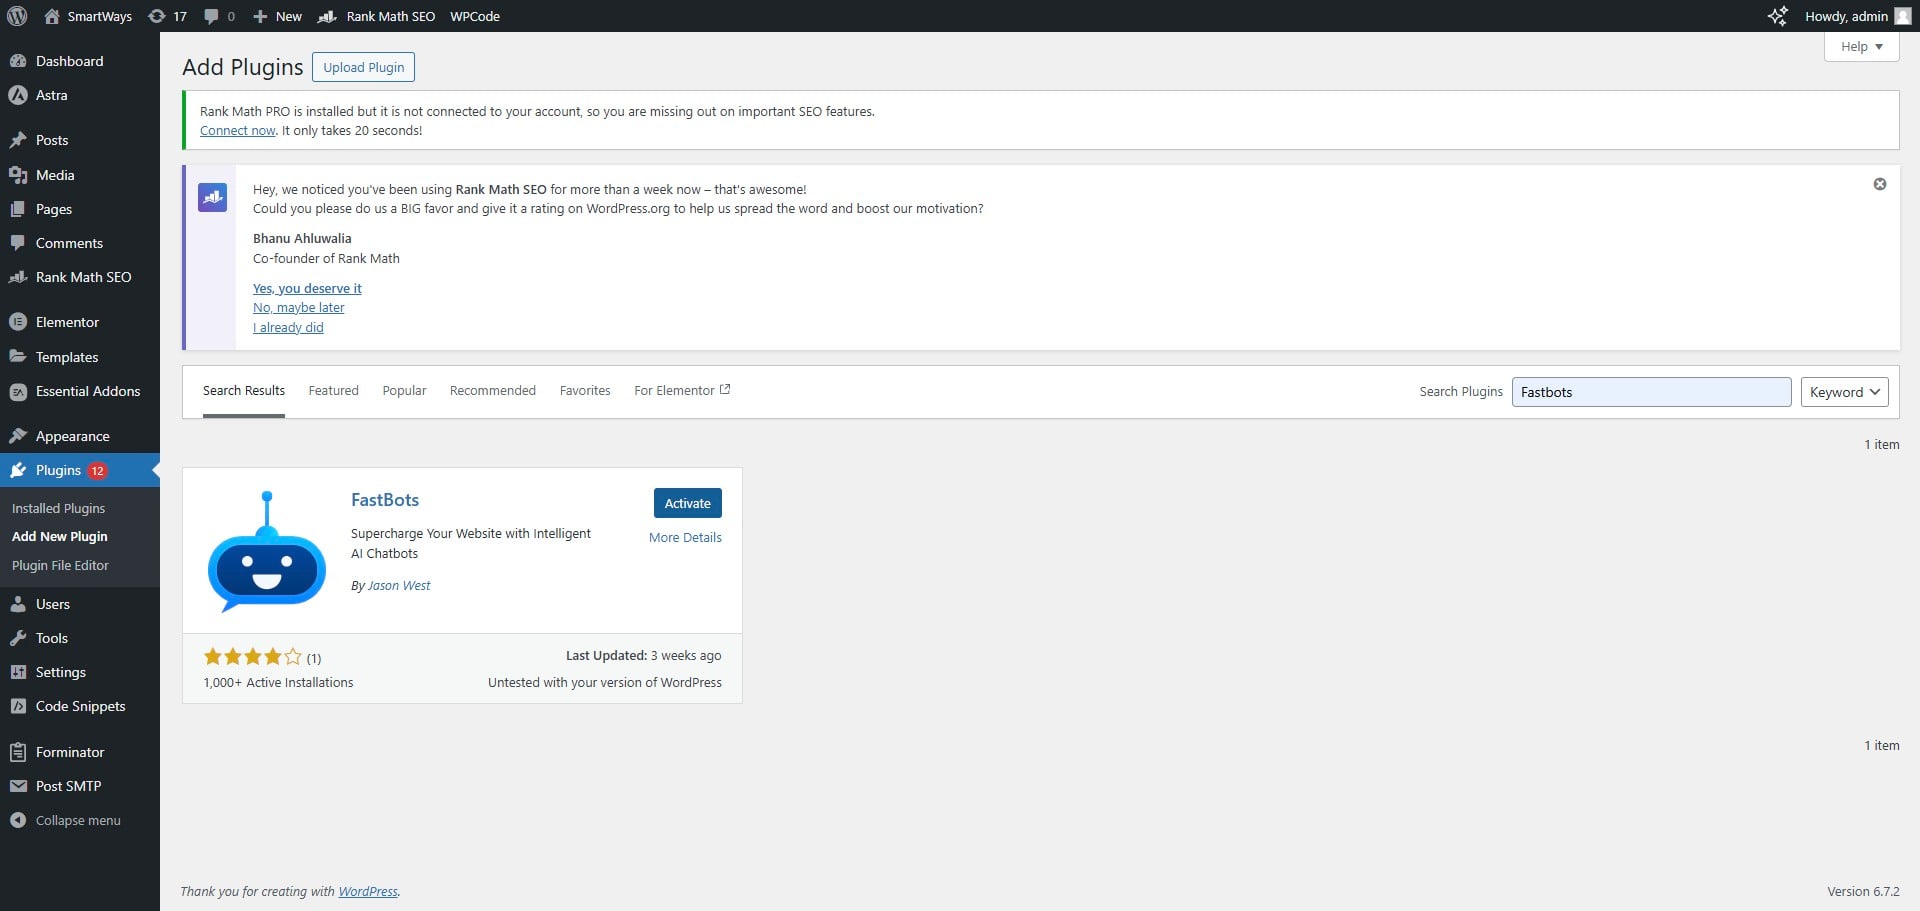1920x911 pixels.
Task: Click the New content plus icon
Action: pos(259,16)
